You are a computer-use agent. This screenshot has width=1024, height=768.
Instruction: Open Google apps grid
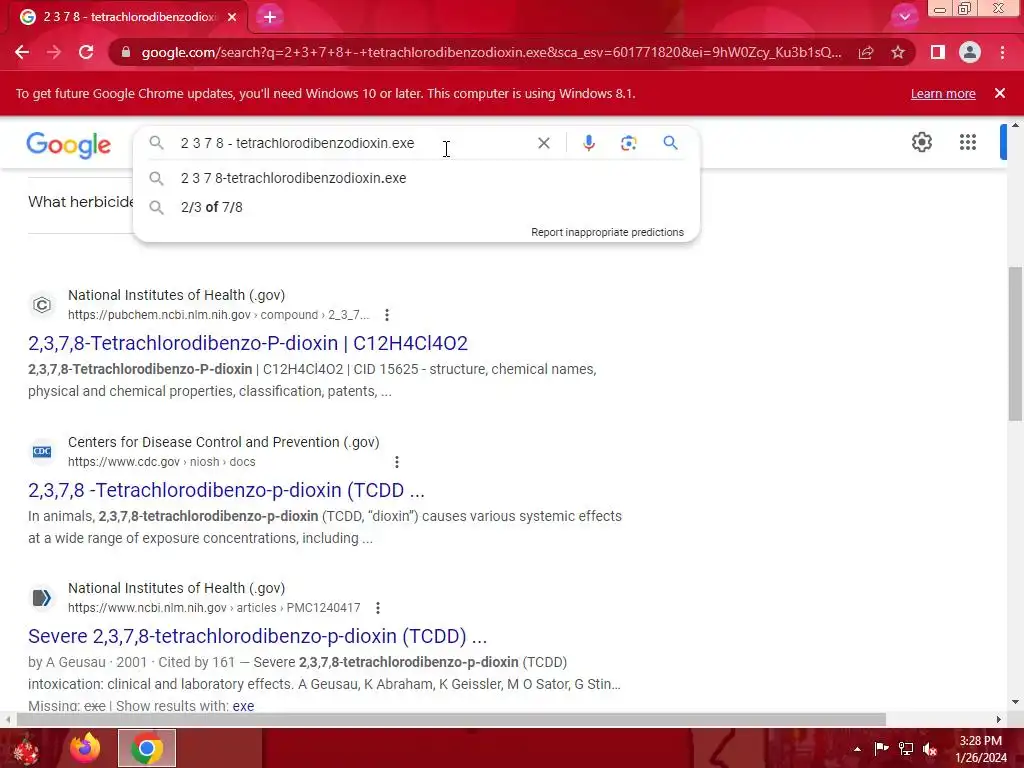point(967,142)
